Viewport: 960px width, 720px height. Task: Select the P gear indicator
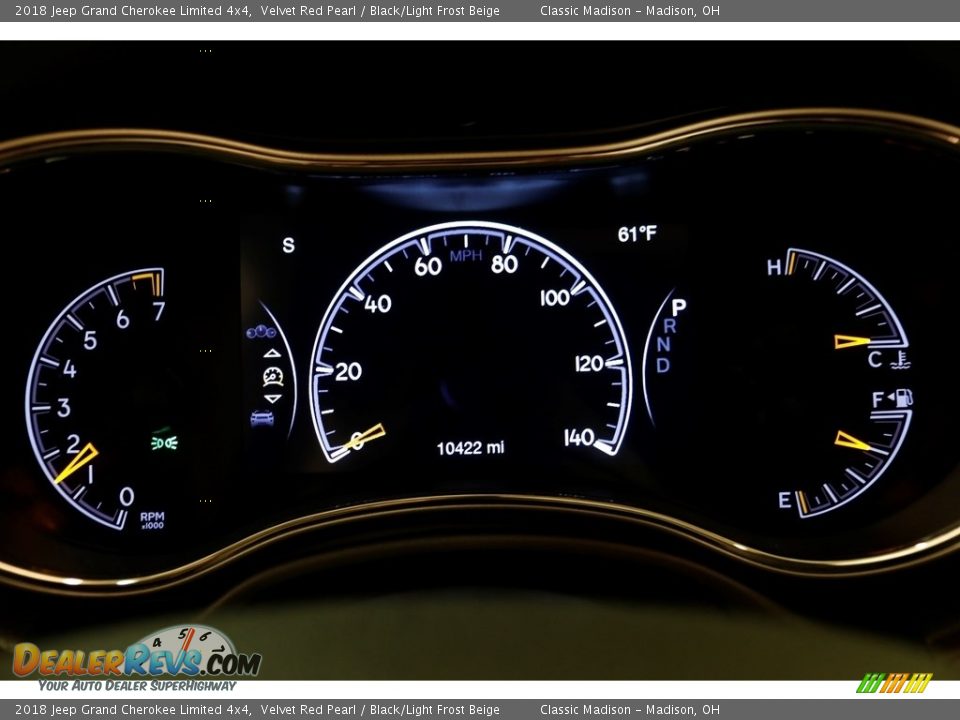coord(678,307)
